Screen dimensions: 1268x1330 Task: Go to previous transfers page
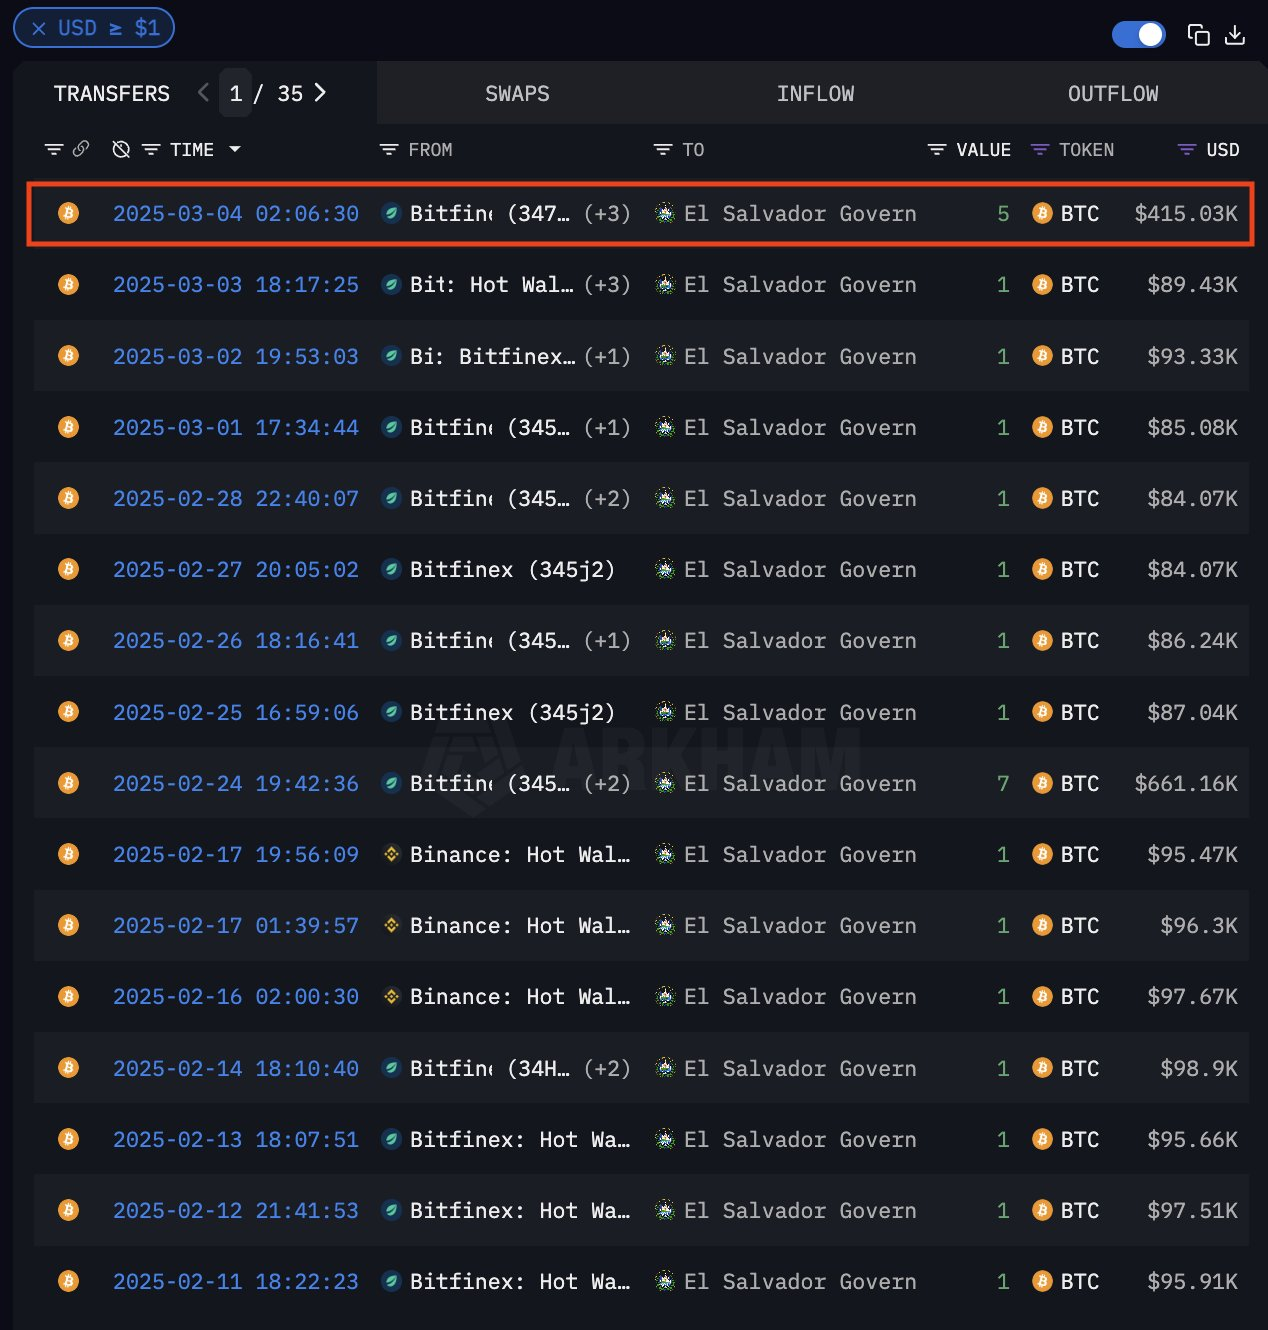point(203,93)
